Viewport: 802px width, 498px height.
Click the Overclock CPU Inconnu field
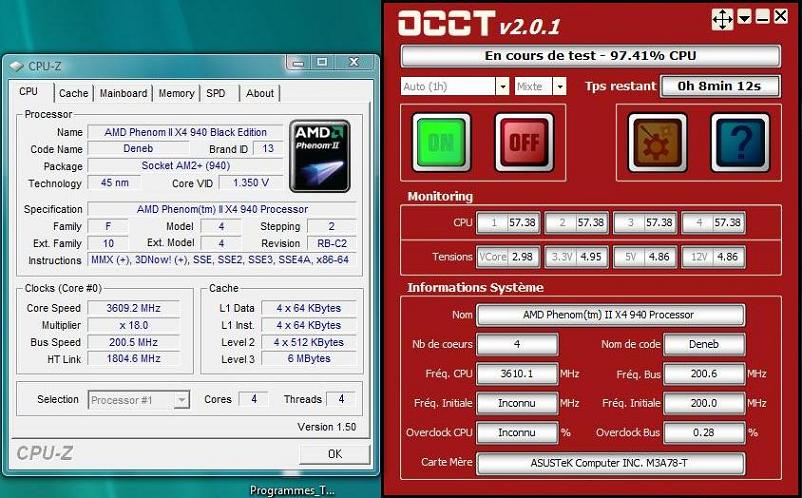tap(517, 433)
